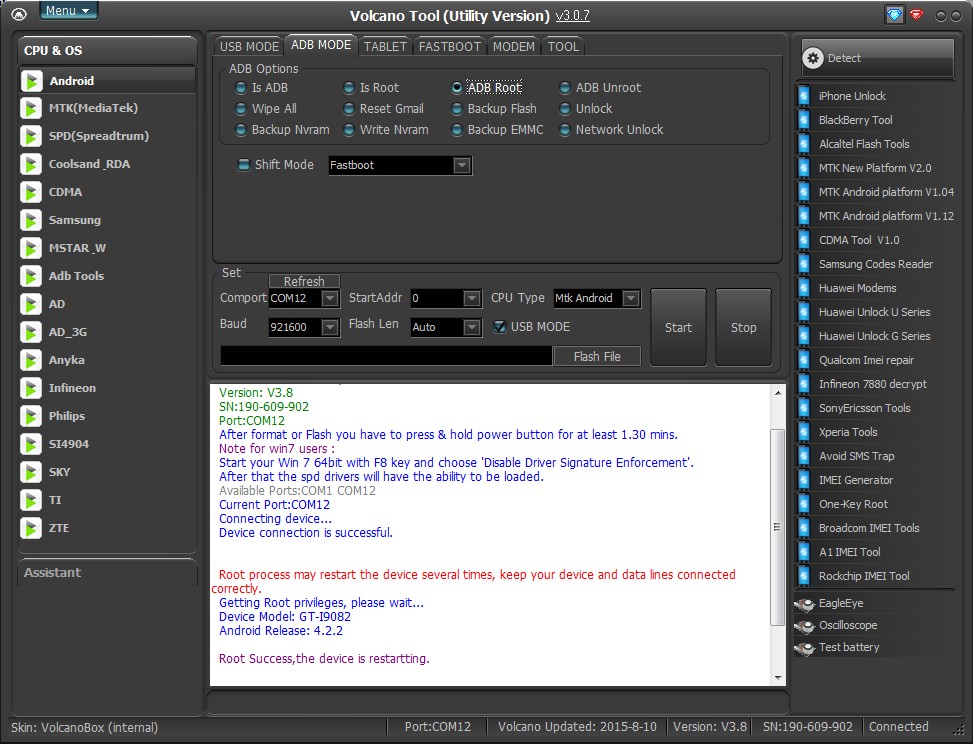The width and height of the screenshot is (973, 744).
Task: Click the Infineon play icon
Action: 31,388
